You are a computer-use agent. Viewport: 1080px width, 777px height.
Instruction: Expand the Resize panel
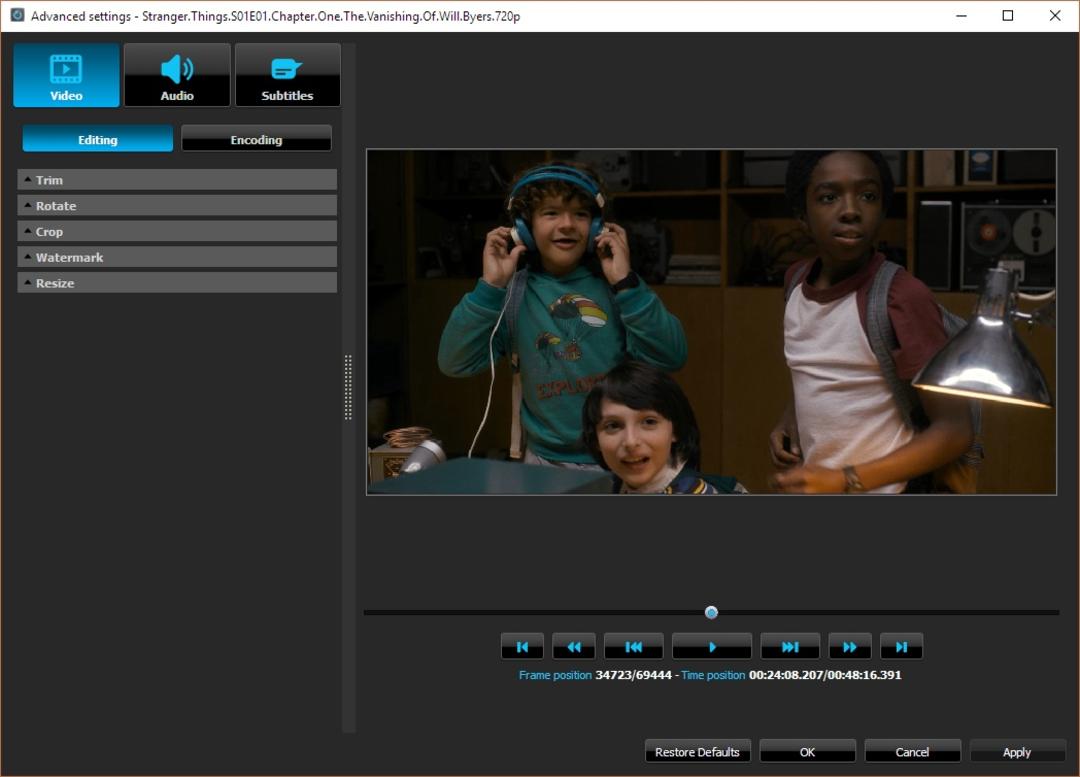[x=177, y=282]
